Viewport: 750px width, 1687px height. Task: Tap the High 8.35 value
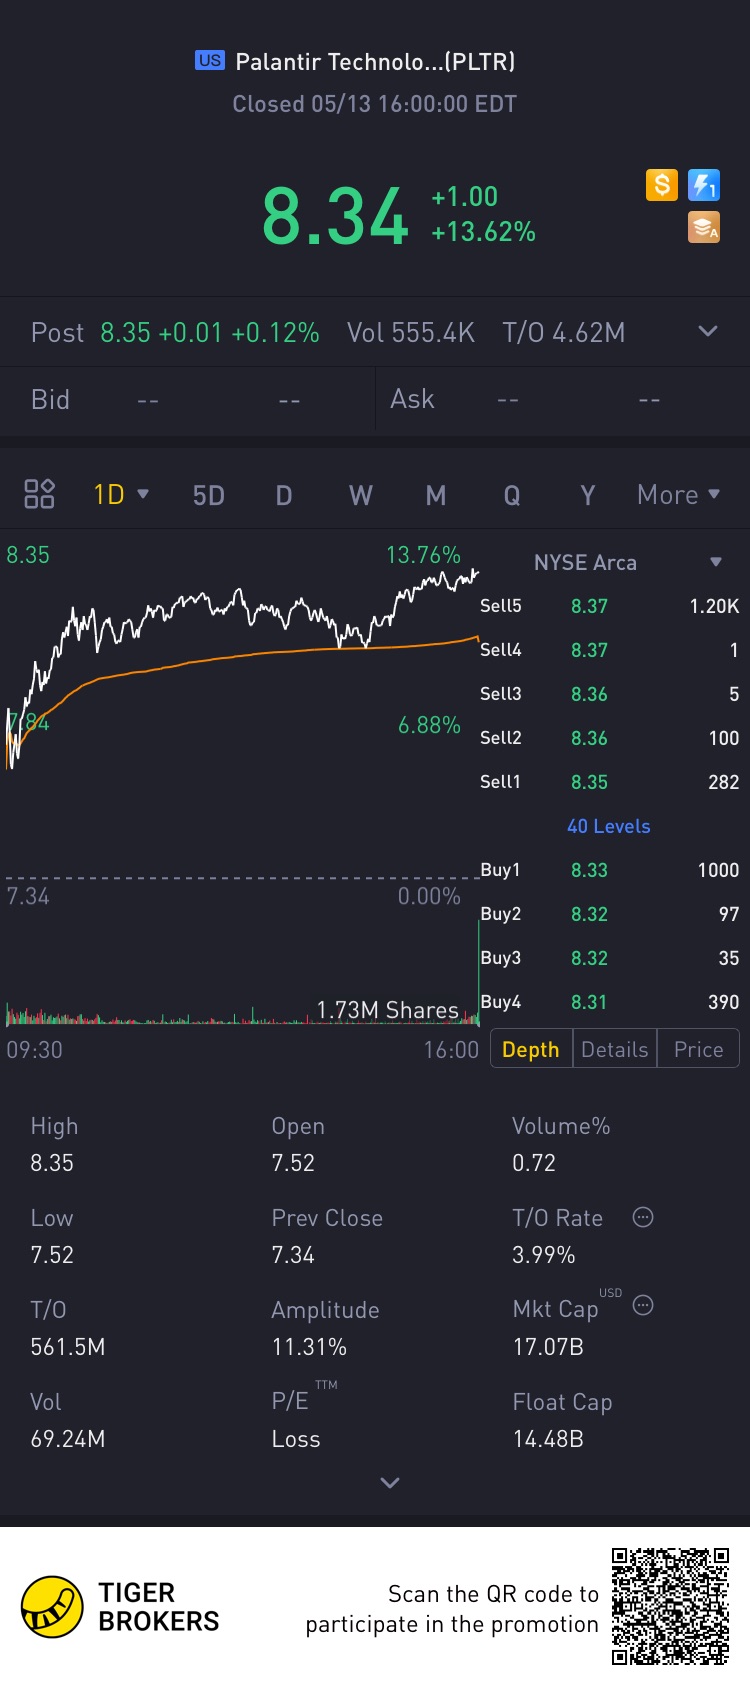52,1163
